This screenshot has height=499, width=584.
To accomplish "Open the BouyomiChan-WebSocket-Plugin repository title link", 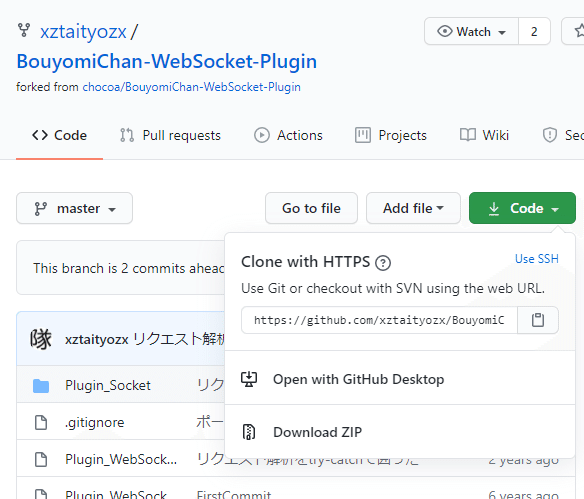I will coord(167,61).
